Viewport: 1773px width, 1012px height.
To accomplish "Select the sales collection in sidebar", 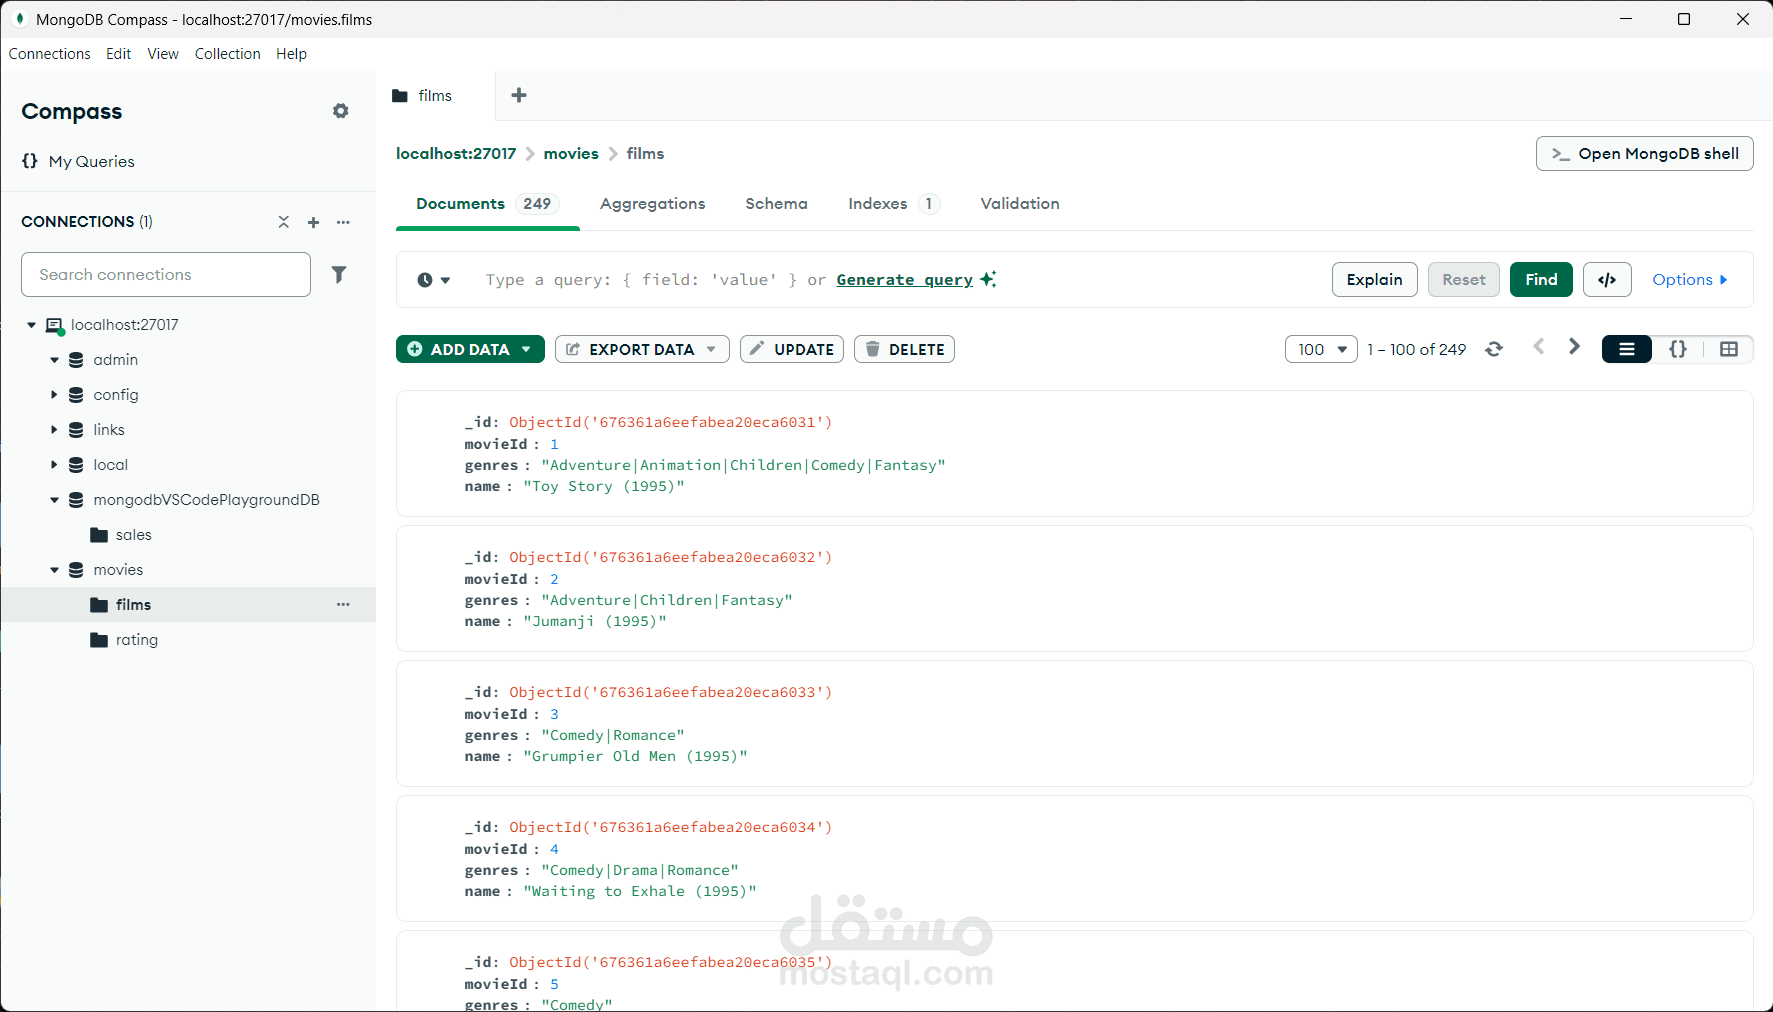I will [133, 535].
